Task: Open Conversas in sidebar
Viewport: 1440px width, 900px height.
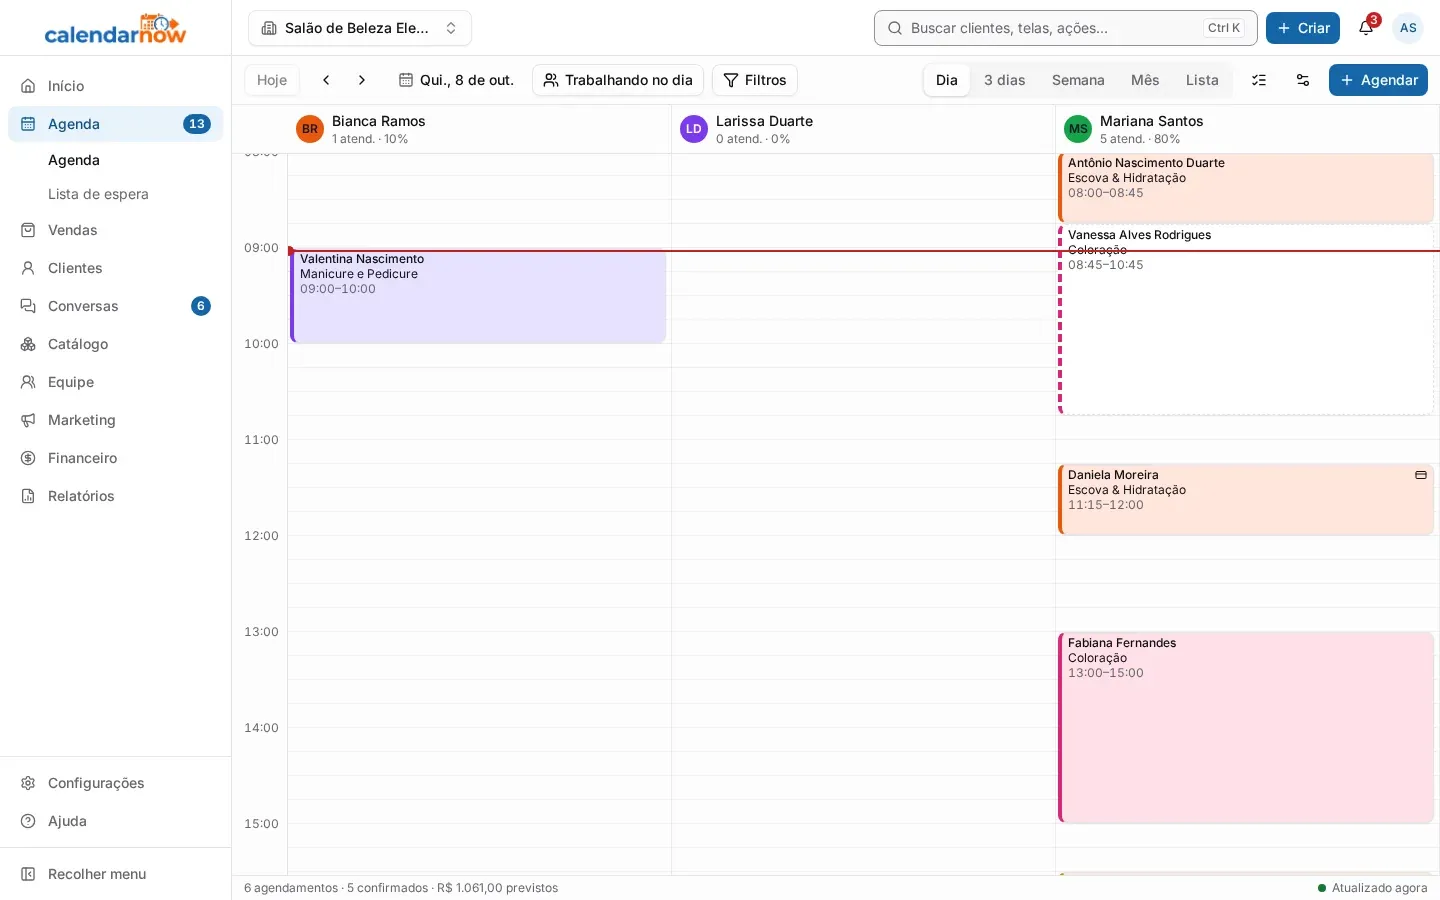Action: (115, 306)
